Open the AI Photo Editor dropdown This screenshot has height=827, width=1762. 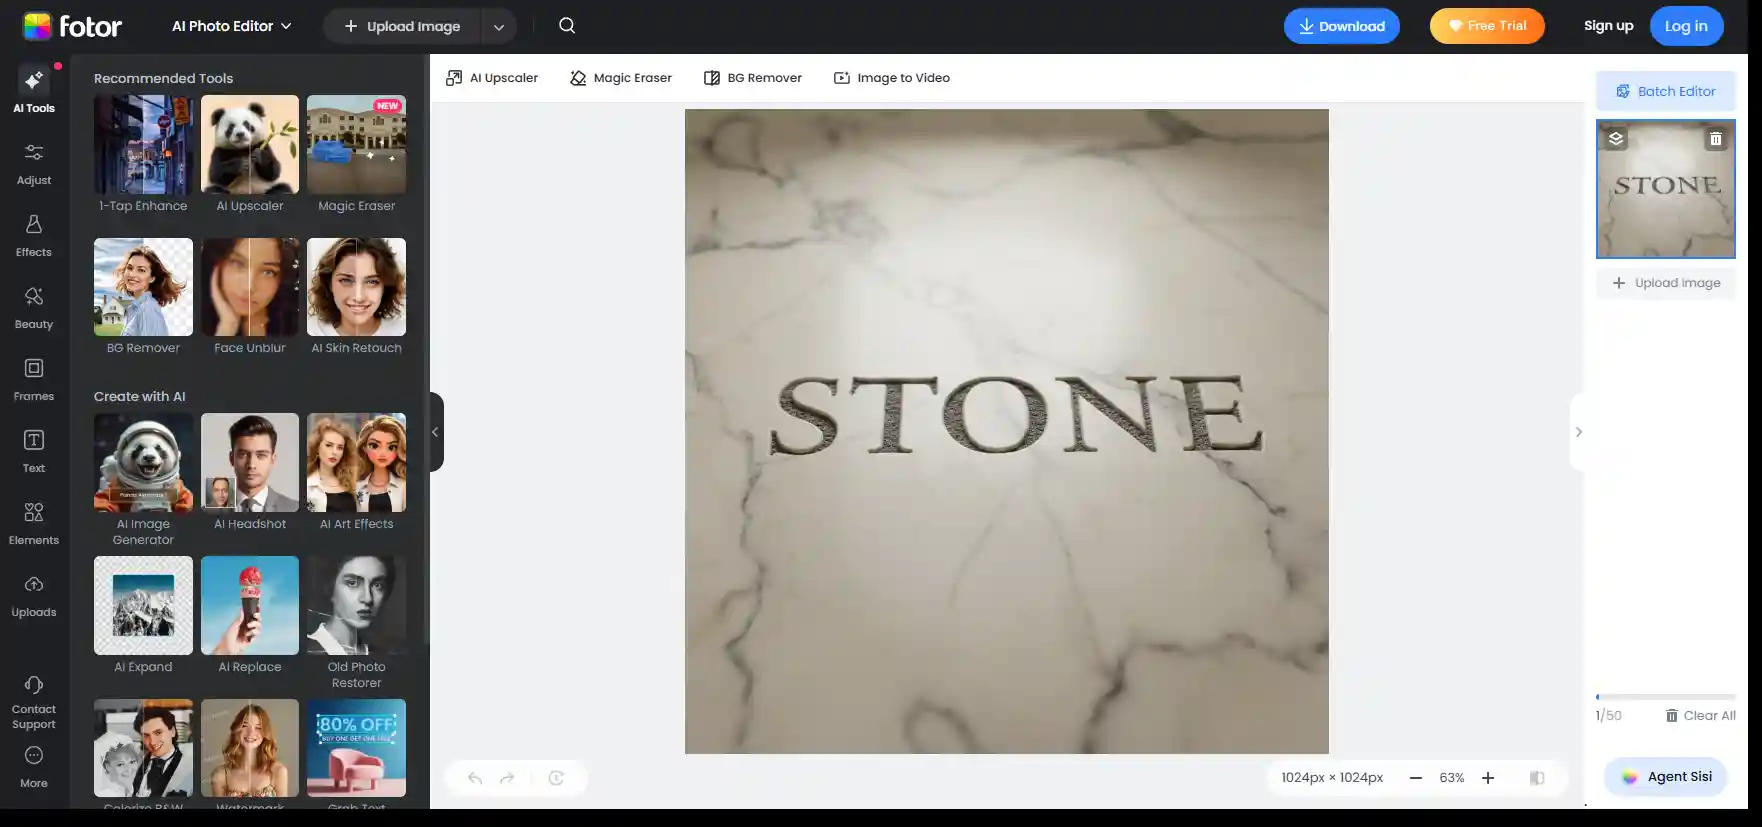232,26
